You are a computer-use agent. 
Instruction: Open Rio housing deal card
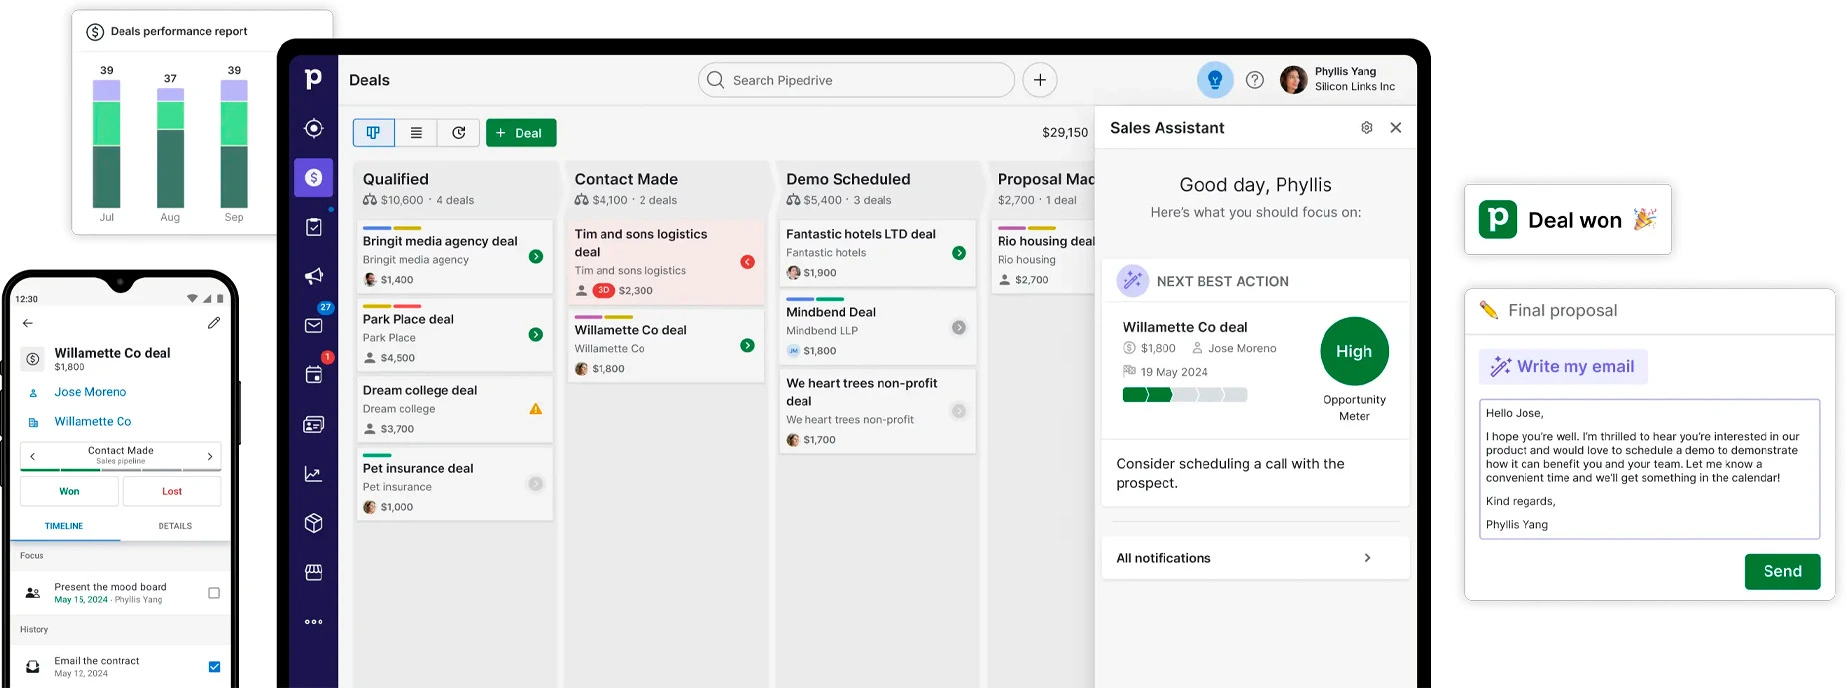[1043, 257]
